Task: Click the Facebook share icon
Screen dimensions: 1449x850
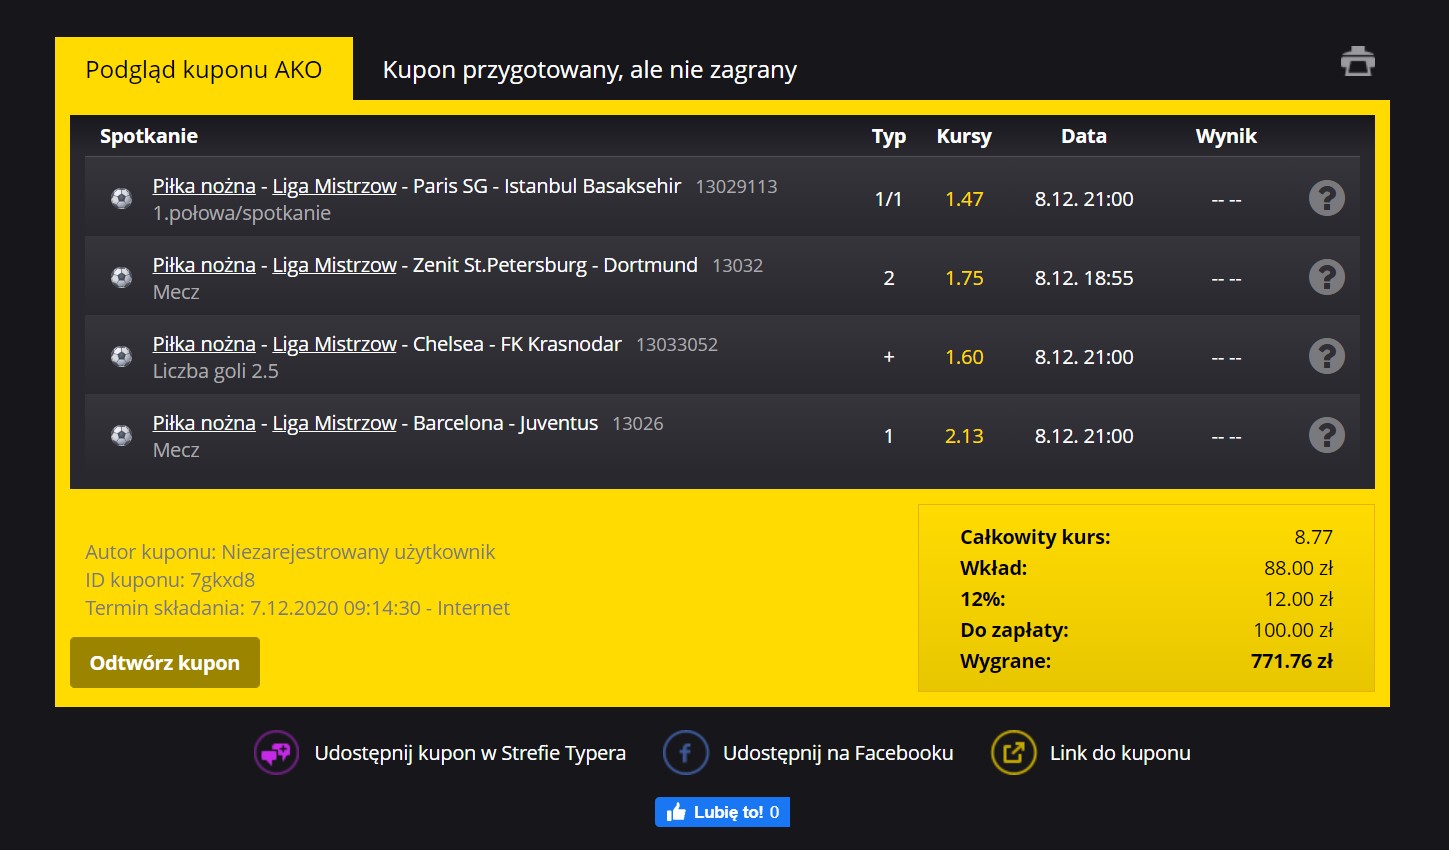Action: pos(686,753)
